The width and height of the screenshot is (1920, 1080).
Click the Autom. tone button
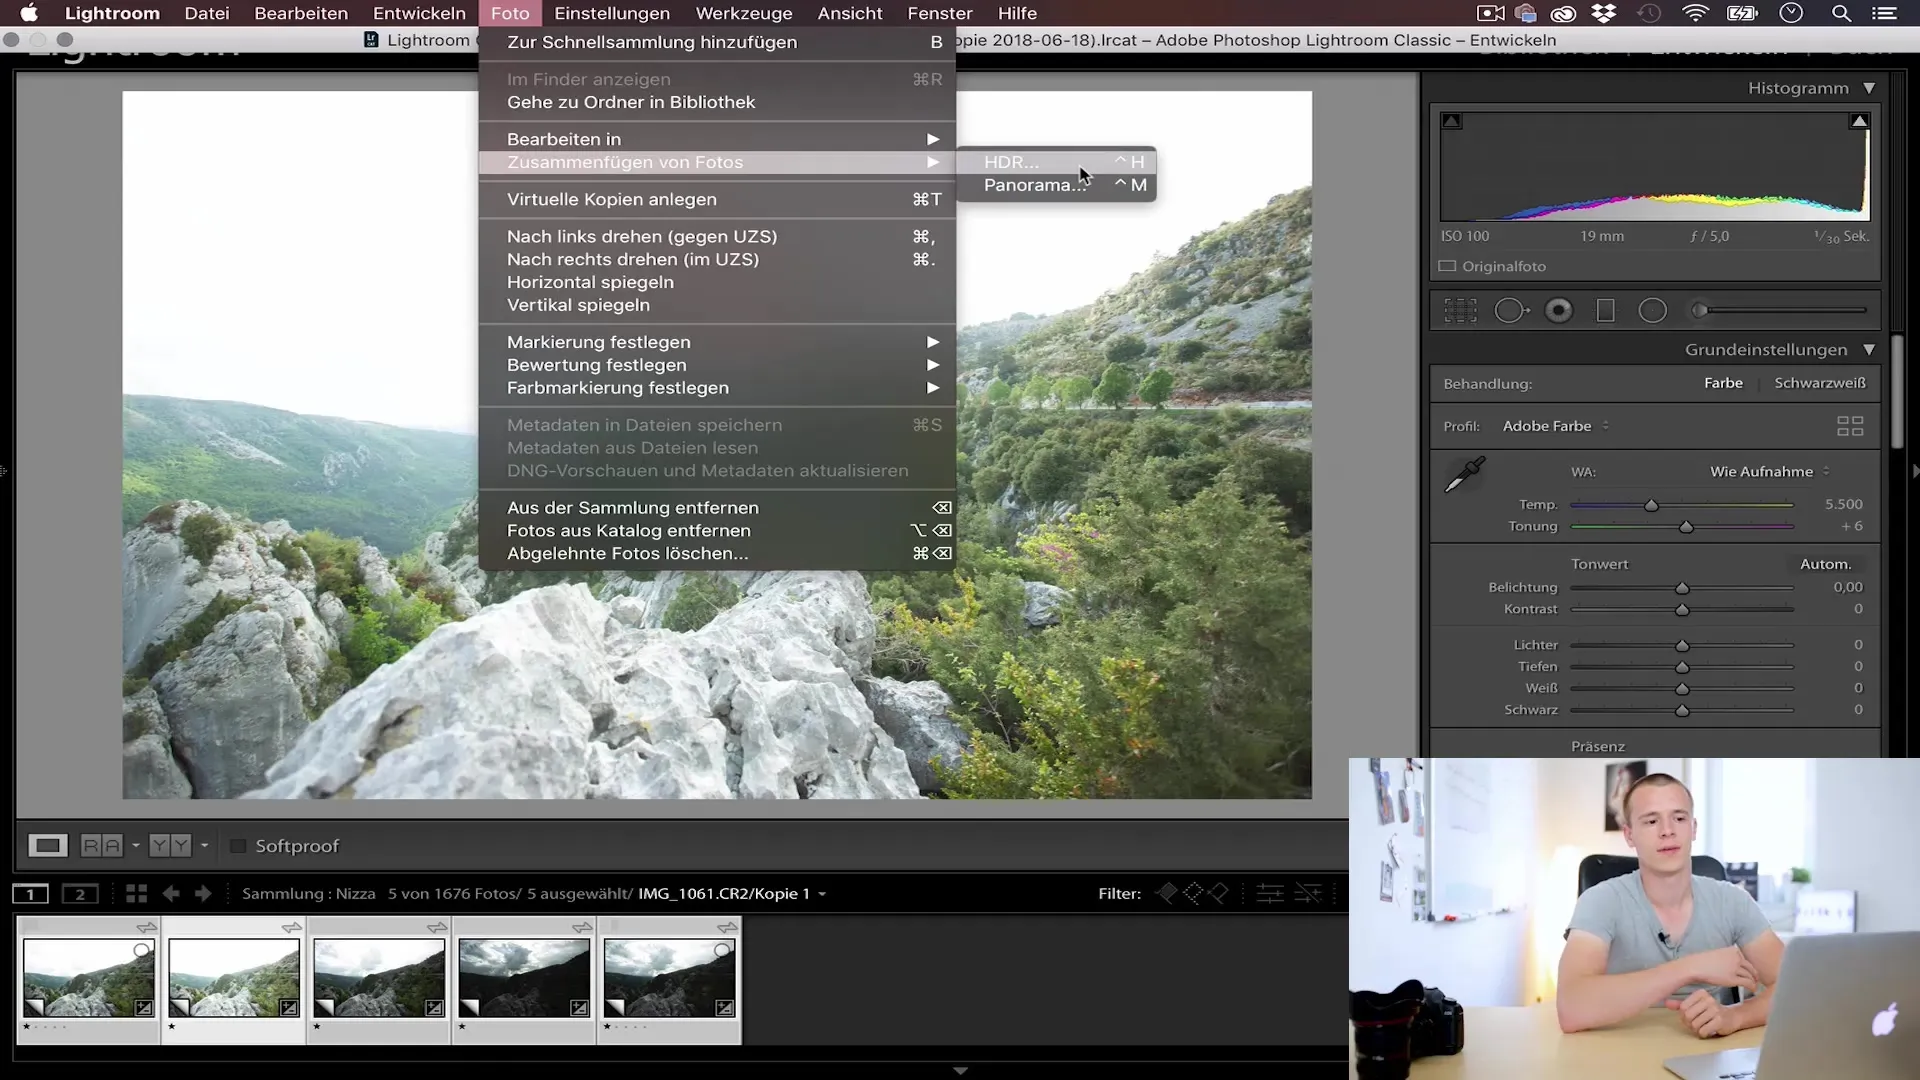pos(1826,564)
